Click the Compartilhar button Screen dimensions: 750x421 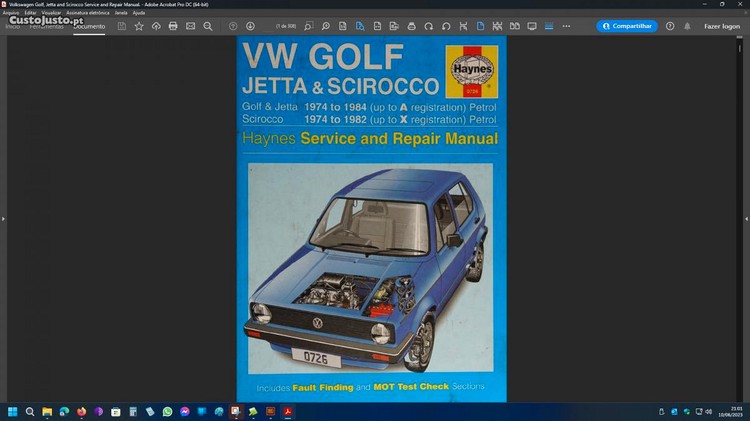[x=627, y=26]
